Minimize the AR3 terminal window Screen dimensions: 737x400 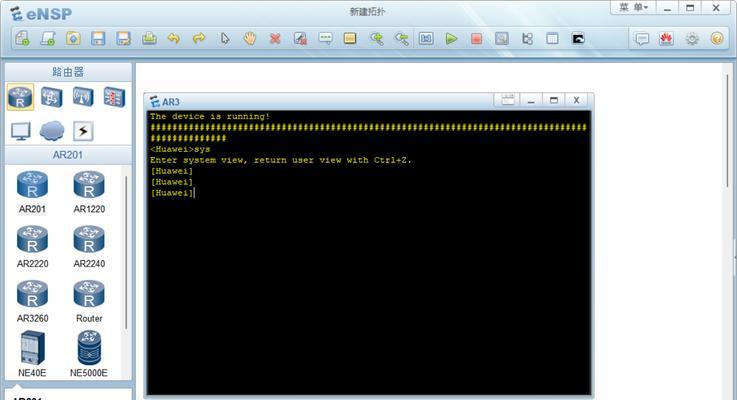pyautogui.click(x=531, y=100)
